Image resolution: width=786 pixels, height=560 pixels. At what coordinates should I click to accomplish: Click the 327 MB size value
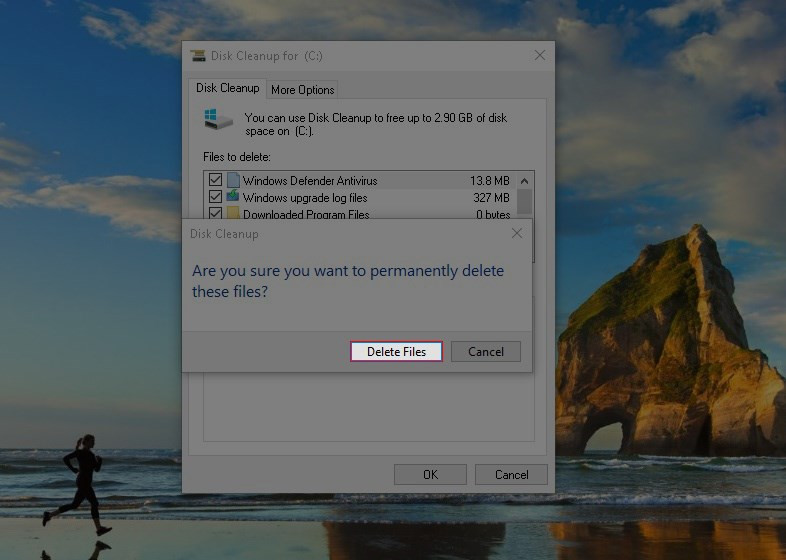[491, 198]
